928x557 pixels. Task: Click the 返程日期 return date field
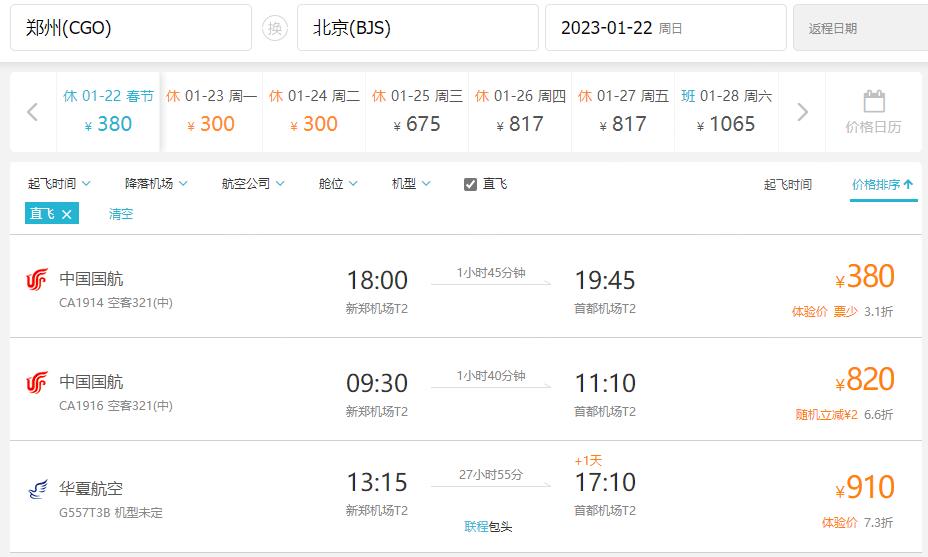pos(858,28)
